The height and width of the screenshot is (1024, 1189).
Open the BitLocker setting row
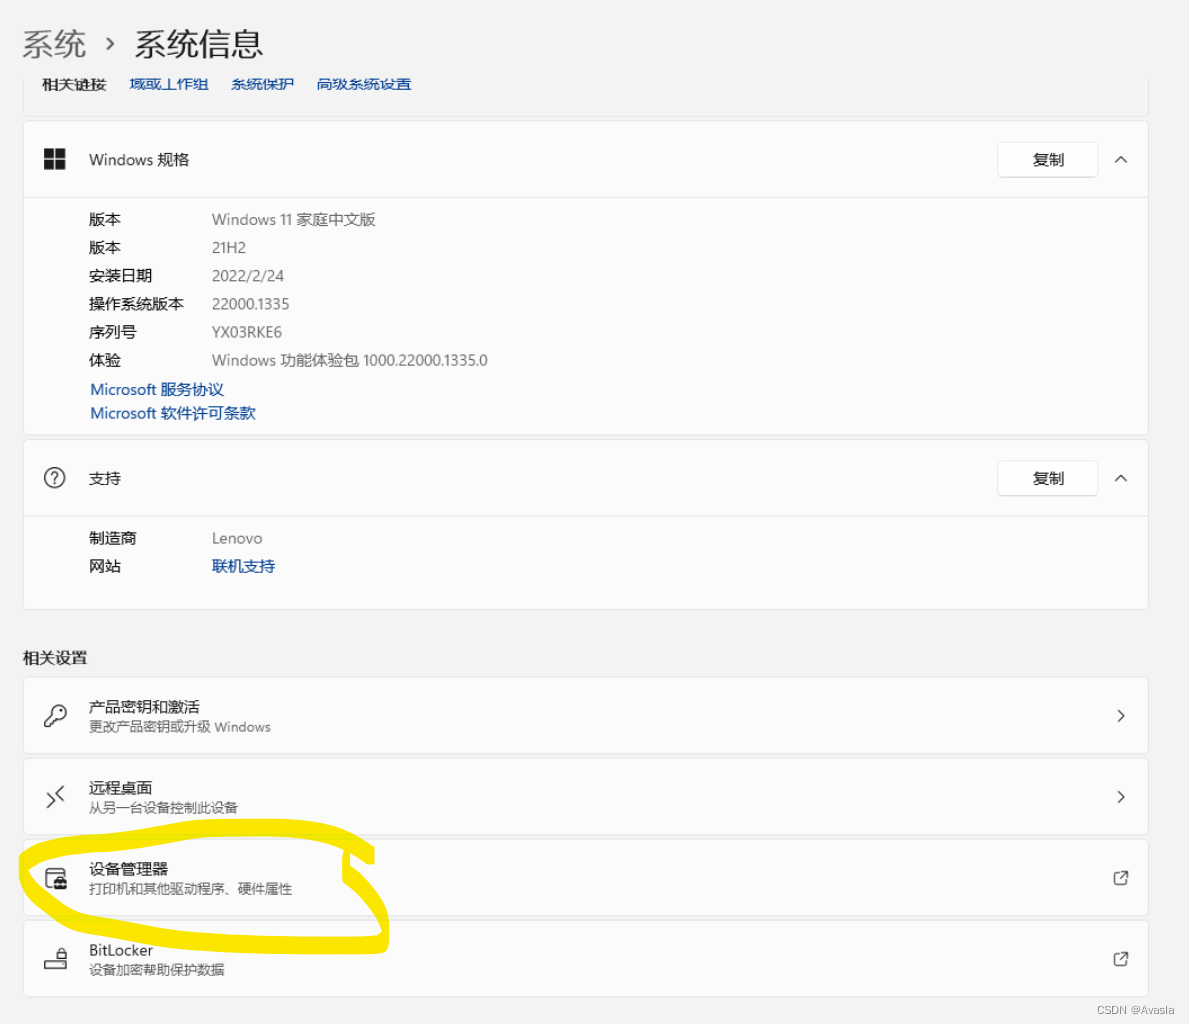click(585, 959)
